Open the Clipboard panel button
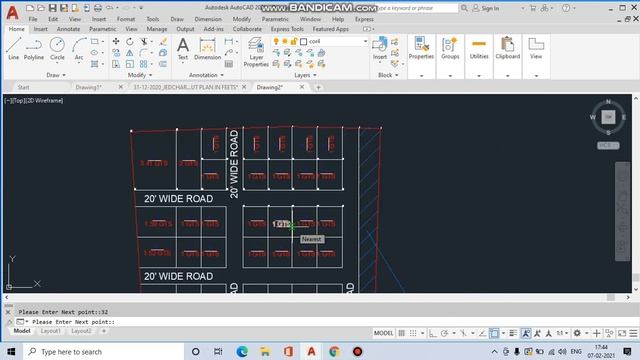Viewport: 640px width, 360px height. click(x=508, y=48)
